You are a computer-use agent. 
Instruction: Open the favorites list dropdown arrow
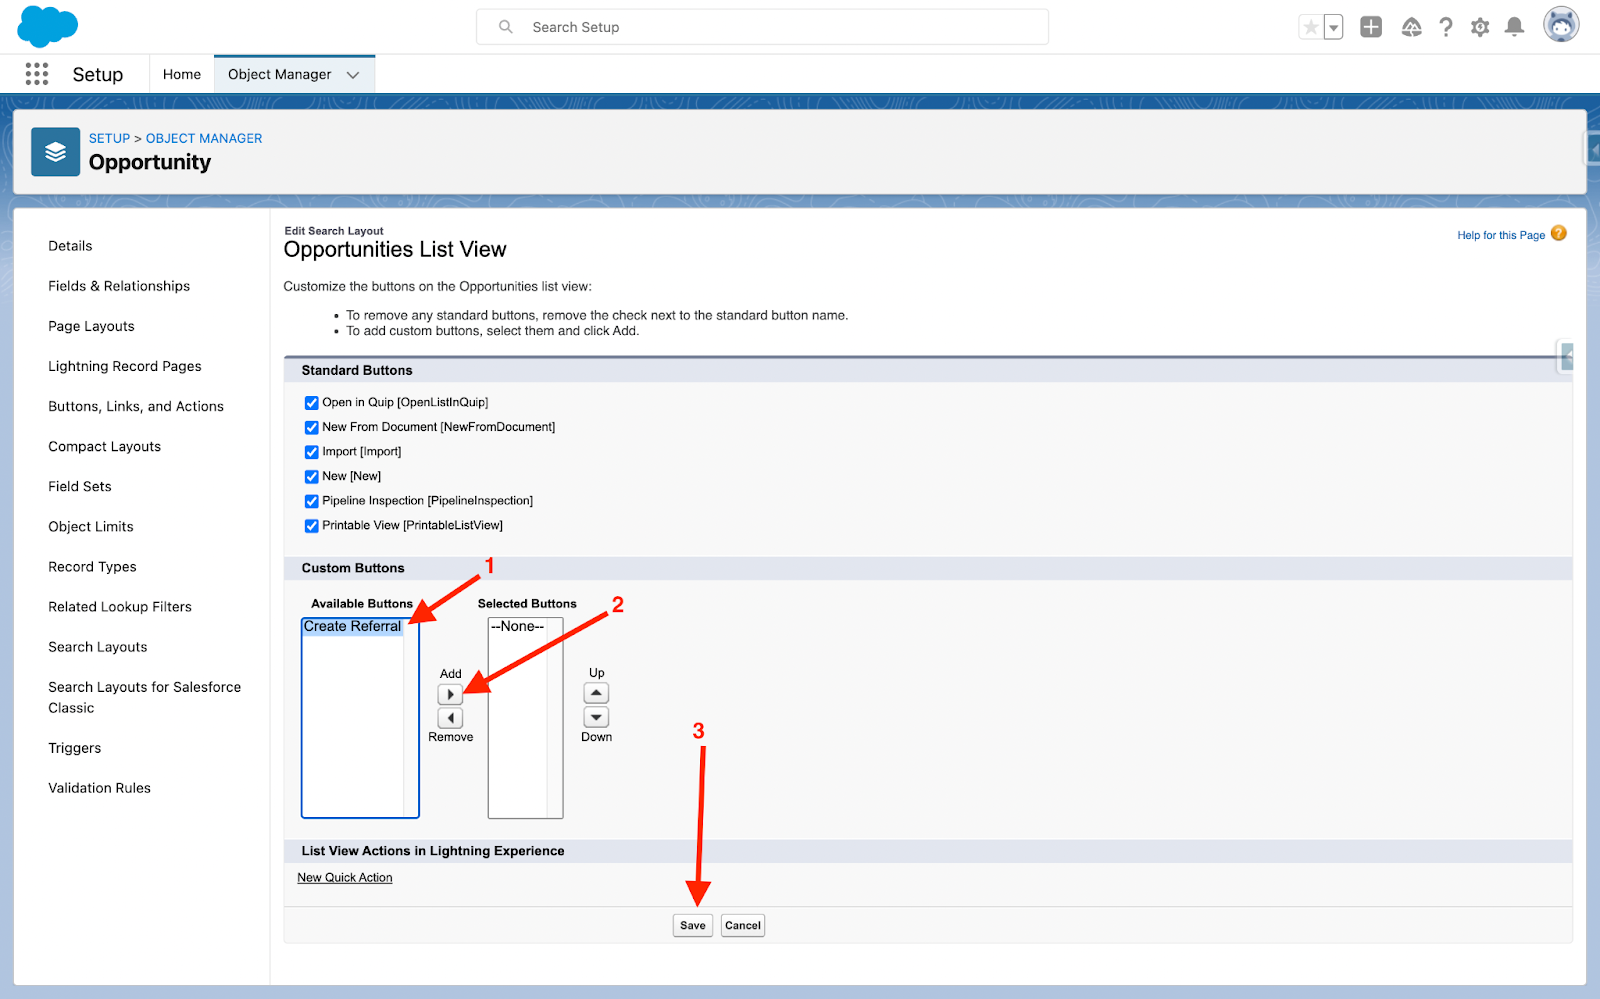(x=1333, y=27)
